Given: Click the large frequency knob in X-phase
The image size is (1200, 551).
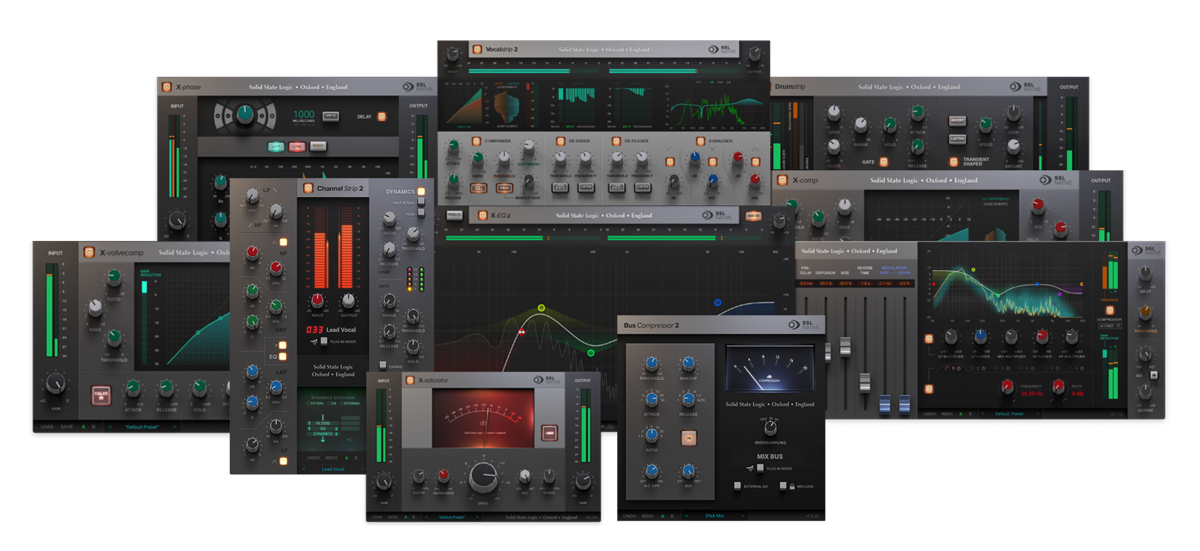Looking at the screenshot, I should pos(243,115).
